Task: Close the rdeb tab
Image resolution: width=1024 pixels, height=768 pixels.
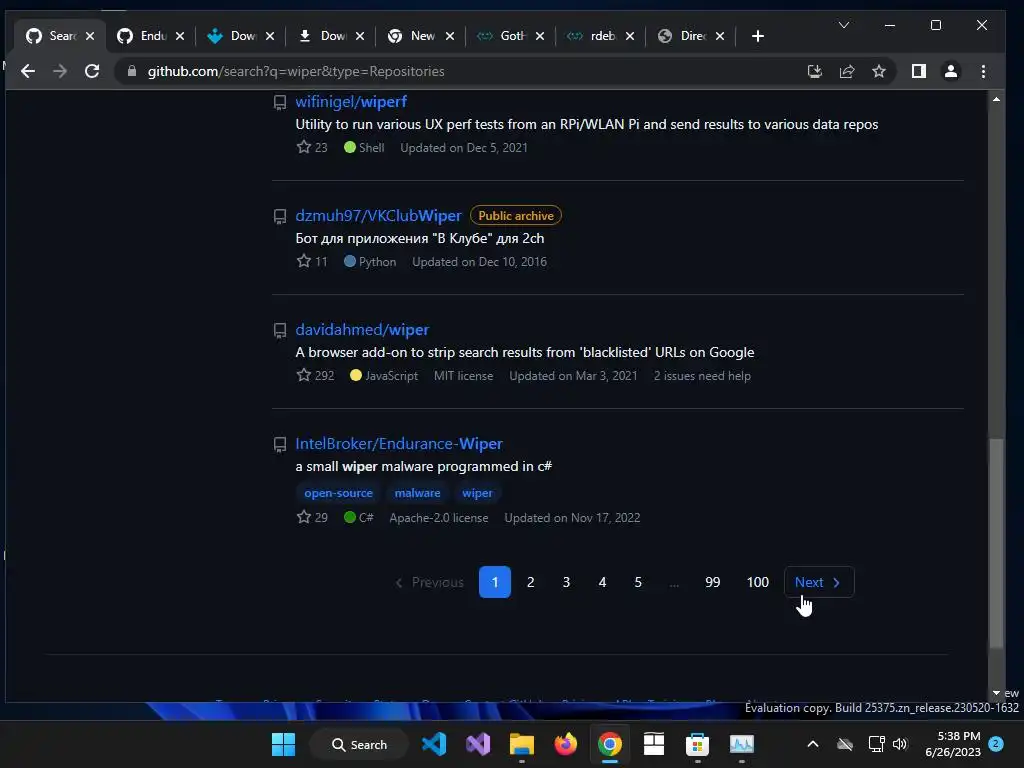Action: click(x=630, y=36)
